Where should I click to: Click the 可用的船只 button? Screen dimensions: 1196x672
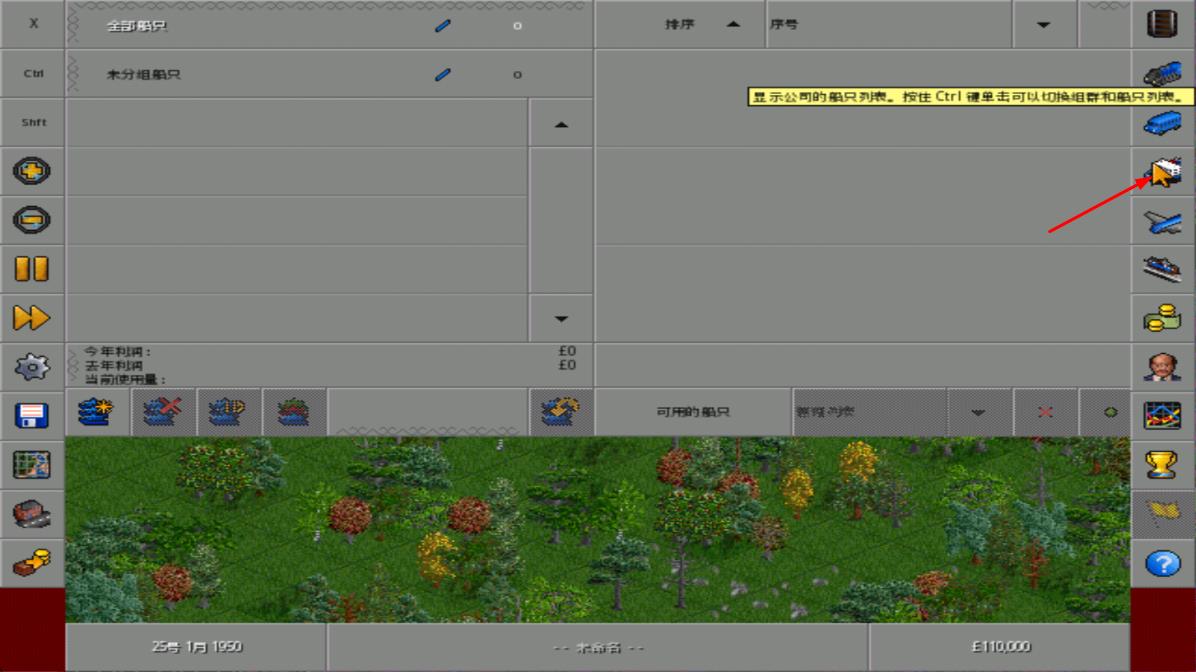point(692,412)
